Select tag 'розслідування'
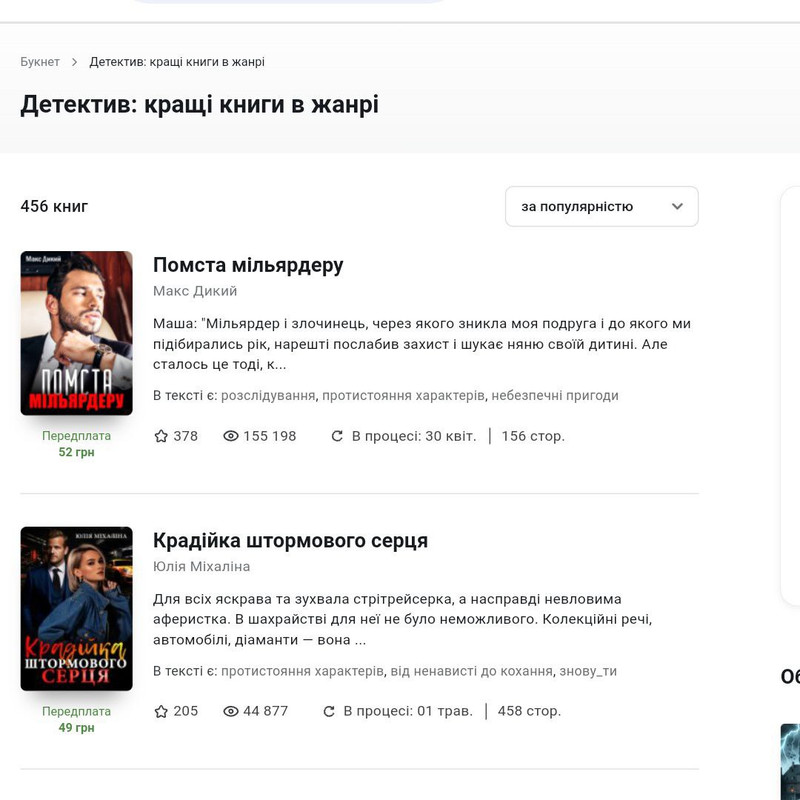 (268, 395)
